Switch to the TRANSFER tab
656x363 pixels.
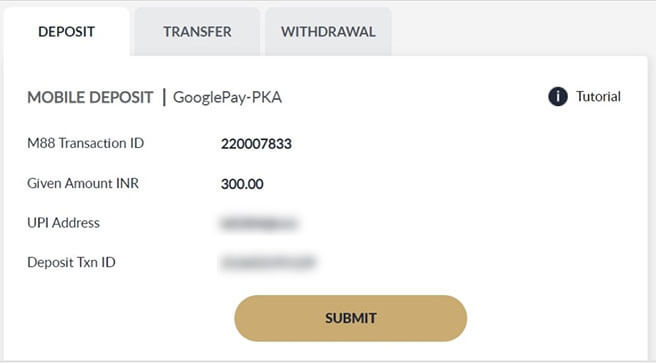click(x=197, y=32)
